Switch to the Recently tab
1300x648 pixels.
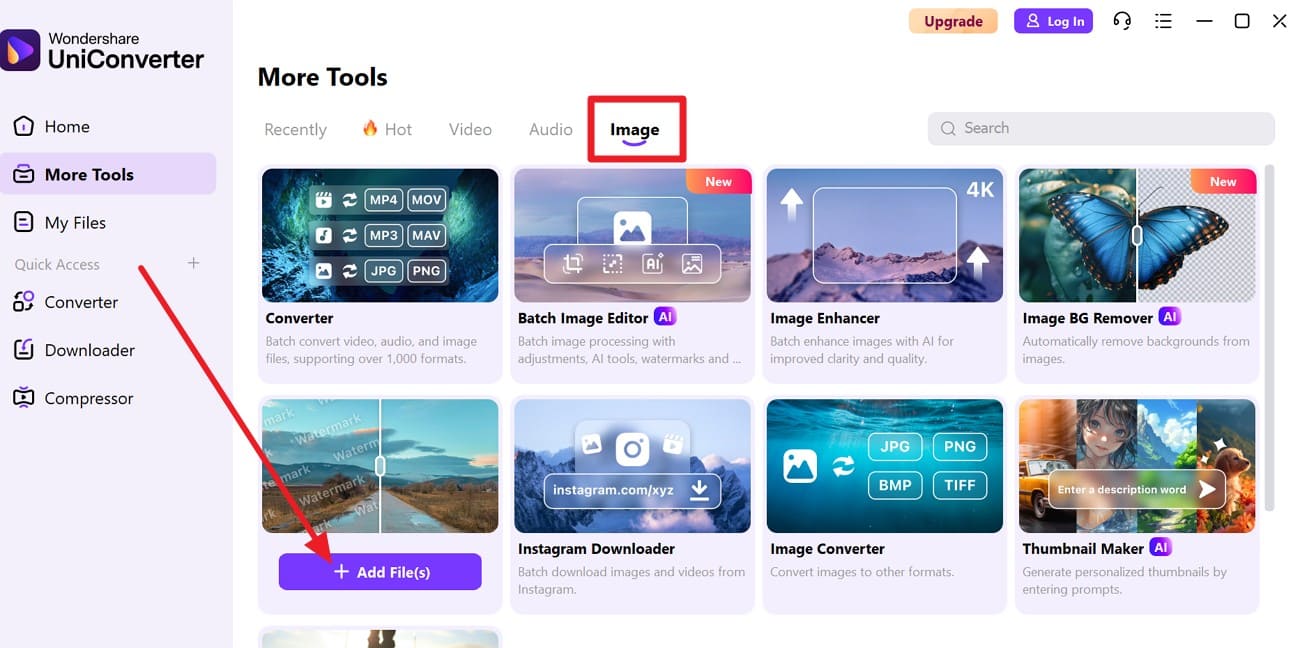[295, 129]
